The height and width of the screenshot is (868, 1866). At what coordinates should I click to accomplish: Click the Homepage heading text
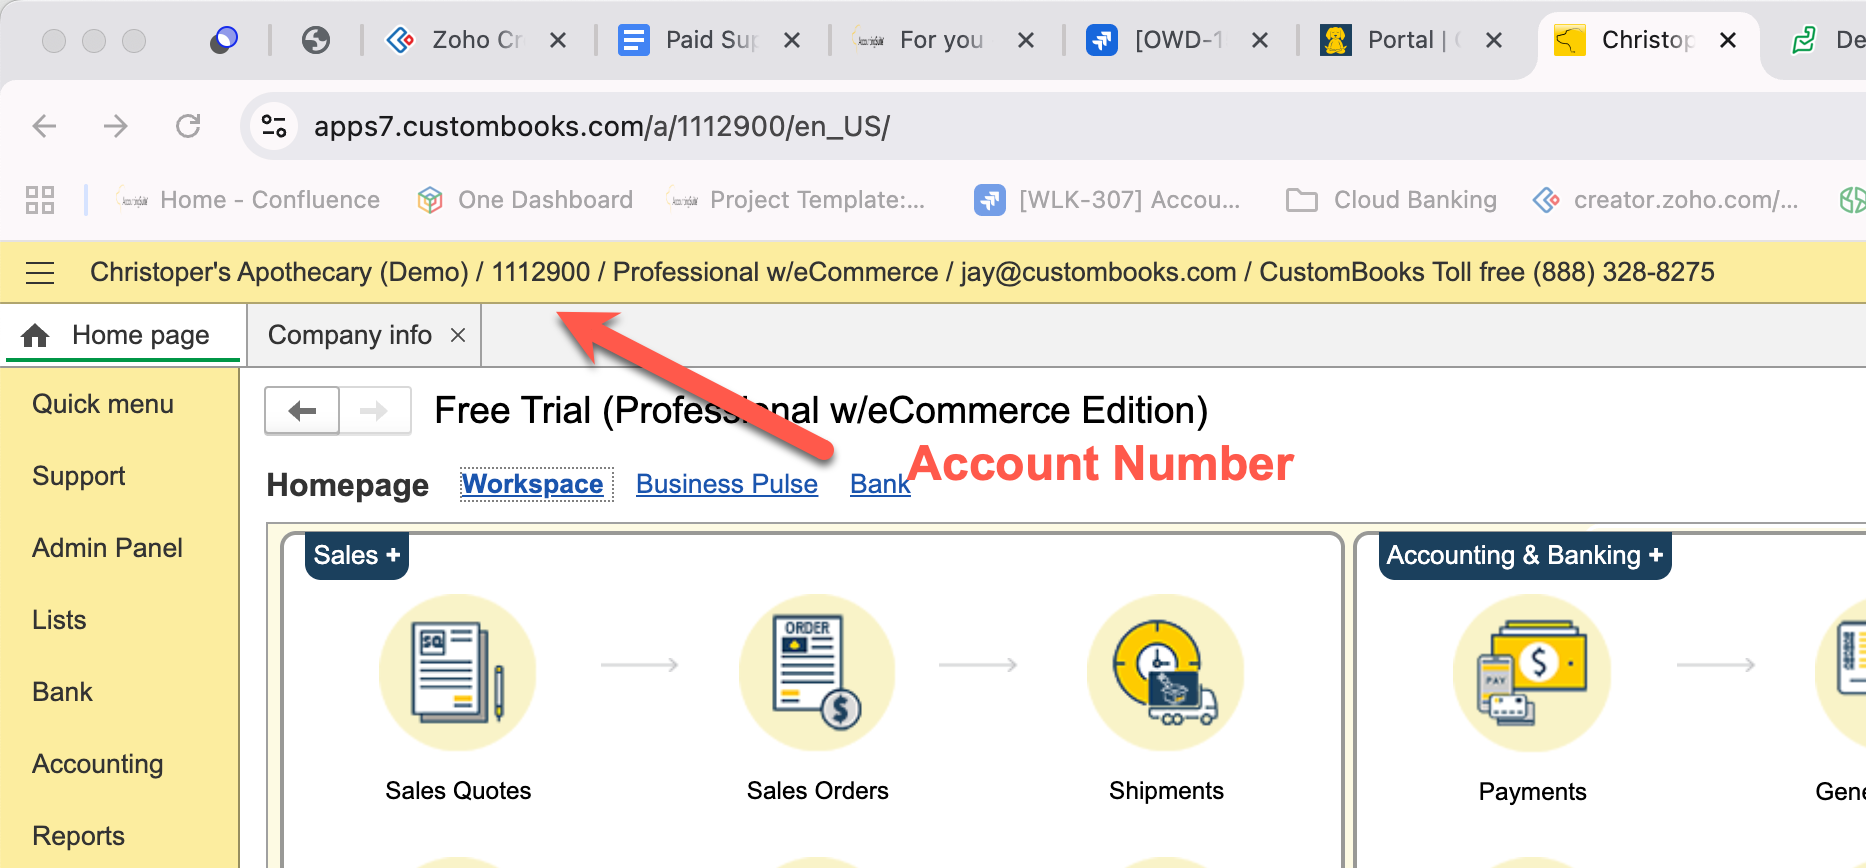[x=348, y=485]
